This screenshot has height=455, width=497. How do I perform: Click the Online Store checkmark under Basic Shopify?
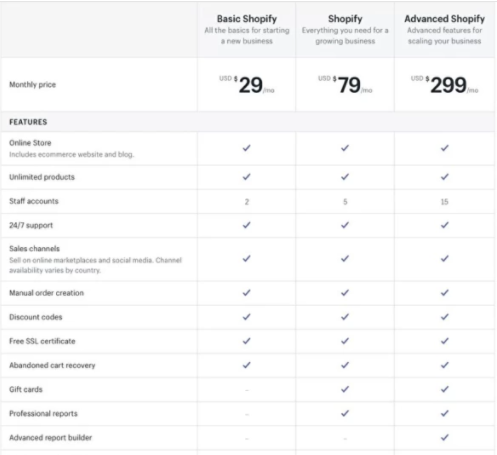click(246, 148)
